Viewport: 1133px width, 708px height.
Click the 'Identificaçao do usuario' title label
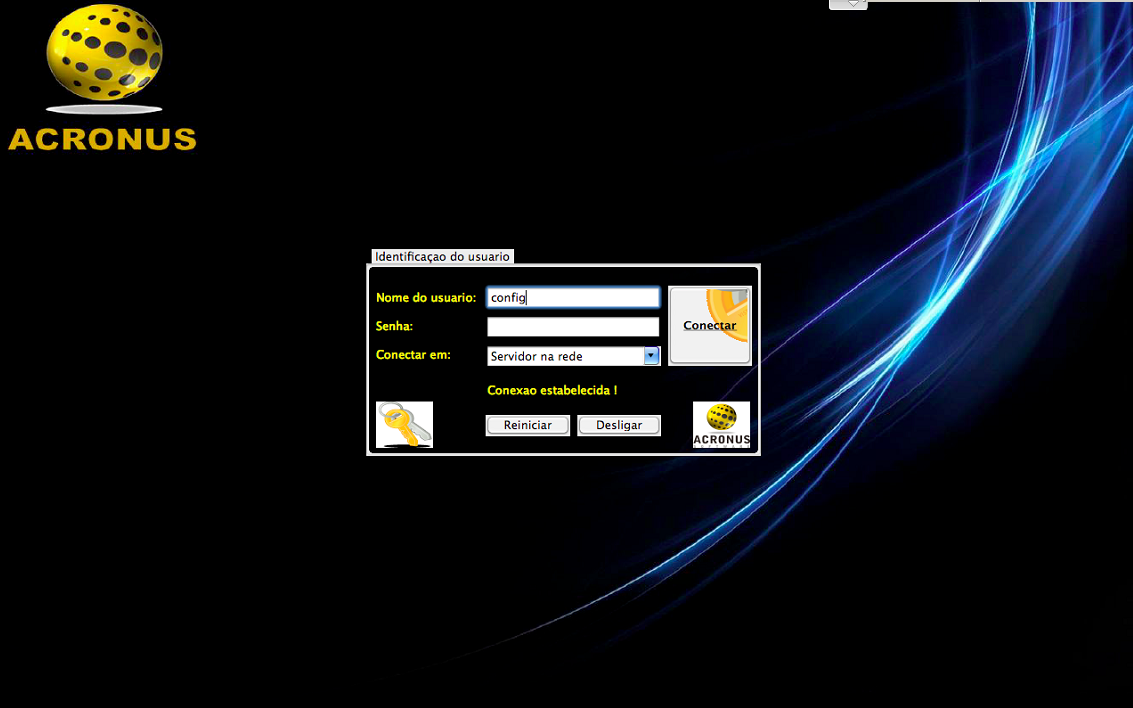pyautogui.click(x=442, y=256)
